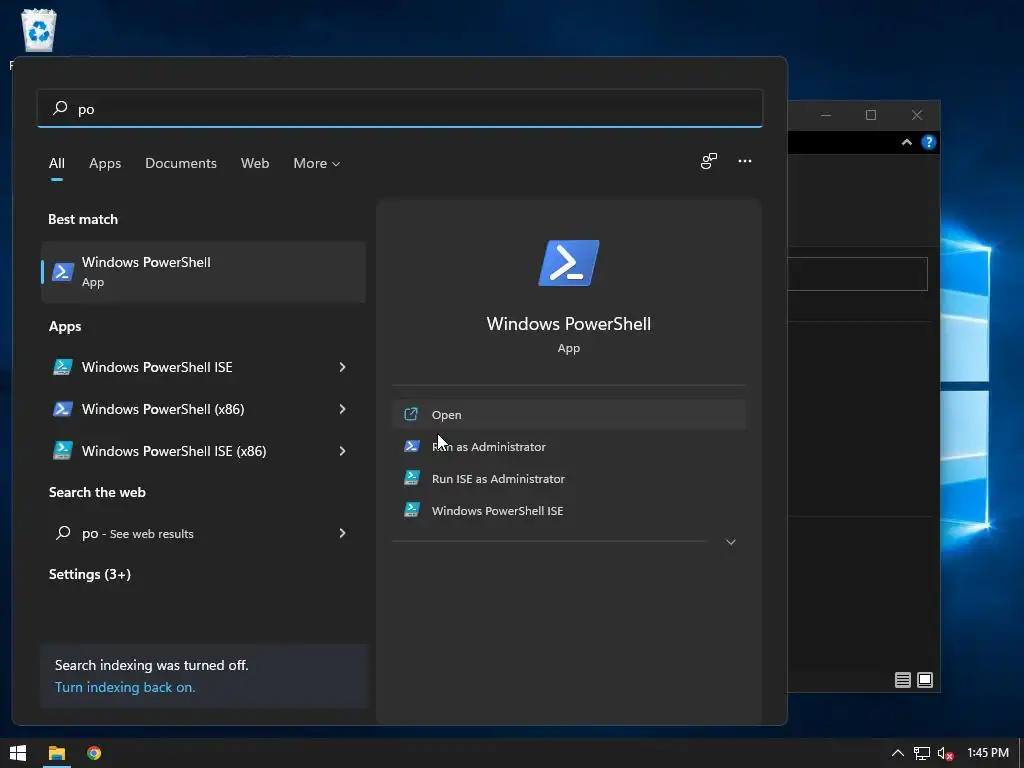This screenshot has width=1024, height=768.
Task: Expand Windows PowerShell ISE (x86) options arrow
Action: 342,451
